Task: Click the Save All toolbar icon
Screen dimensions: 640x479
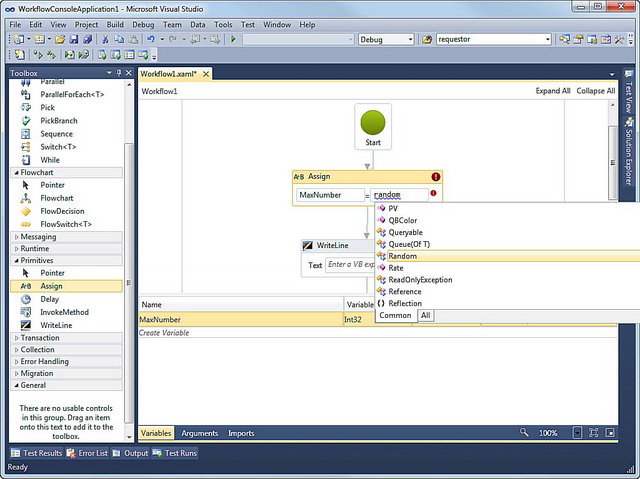Action: [x=87, y=40]
